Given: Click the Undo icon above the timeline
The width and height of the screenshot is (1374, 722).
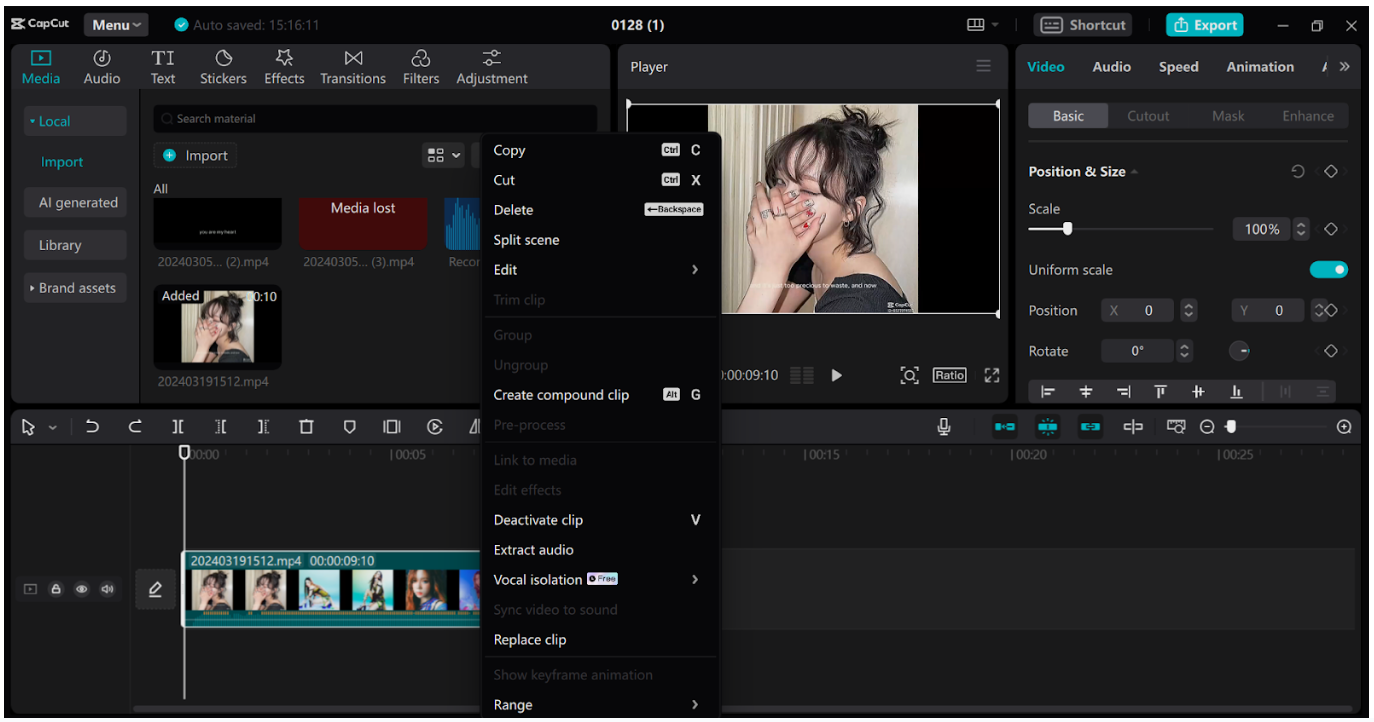Looking at the screenshot, I should 92,427.
